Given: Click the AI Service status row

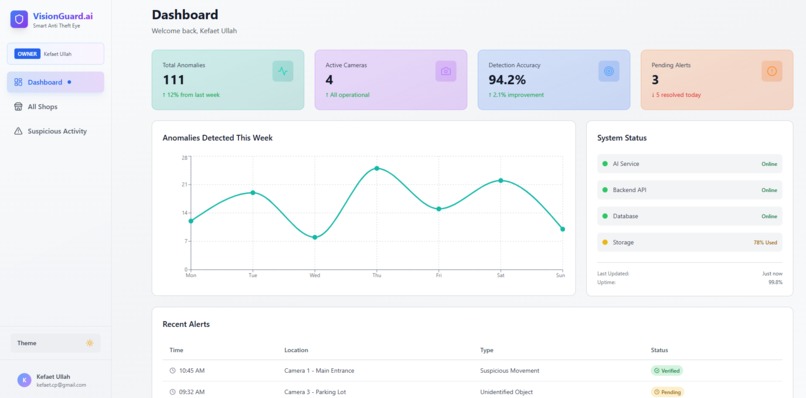Looking at the screenshot, I should point(689,164).
